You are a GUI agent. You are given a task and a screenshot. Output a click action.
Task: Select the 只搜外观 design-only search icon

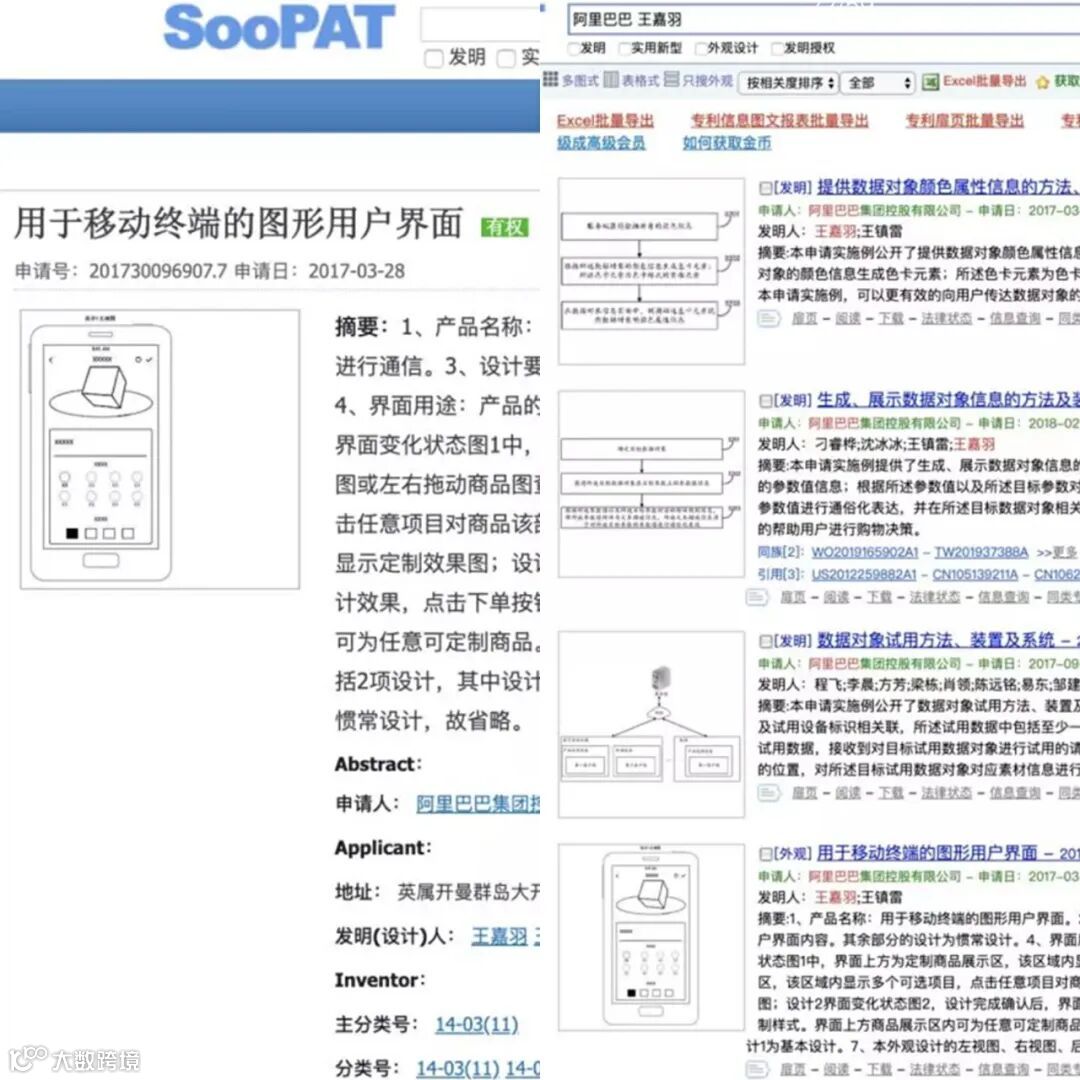672,80
